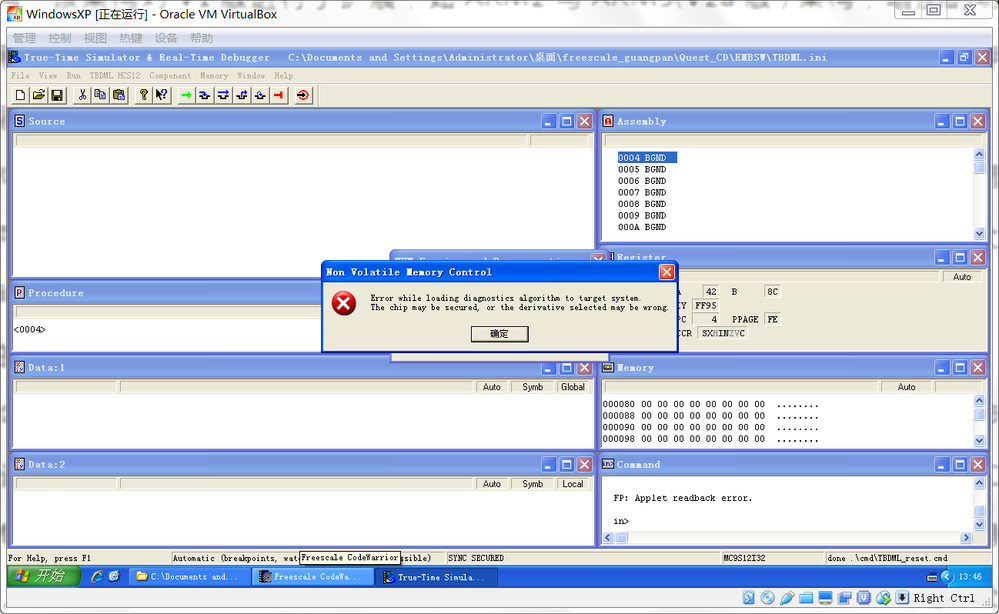Switch to True-Time Simulator taskbar button

[x=437, y=577]
